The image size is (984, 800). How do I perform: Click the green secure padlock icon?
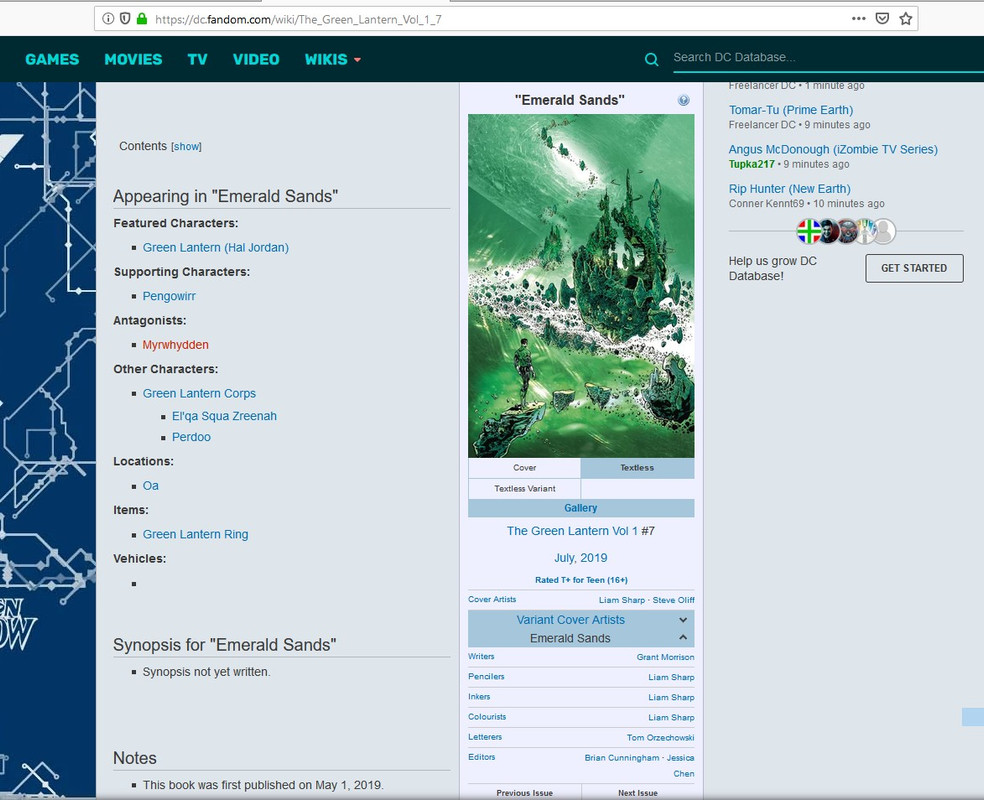click(142, 19)
